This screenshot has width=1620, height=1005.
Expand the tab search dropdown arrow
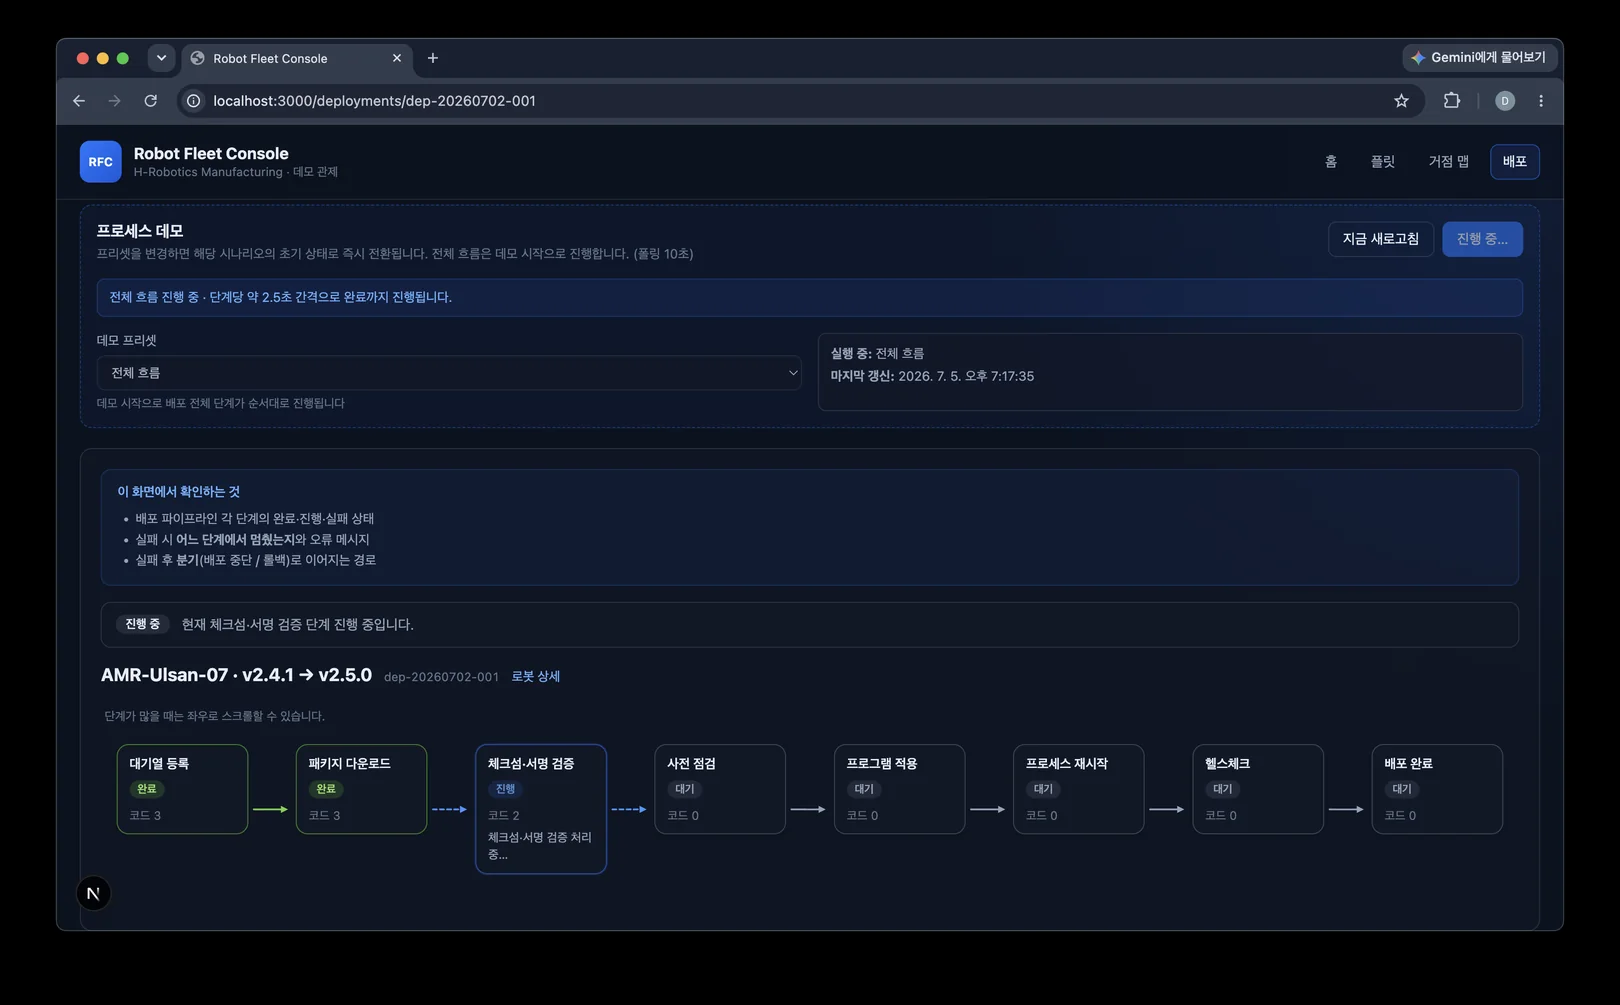161,58
